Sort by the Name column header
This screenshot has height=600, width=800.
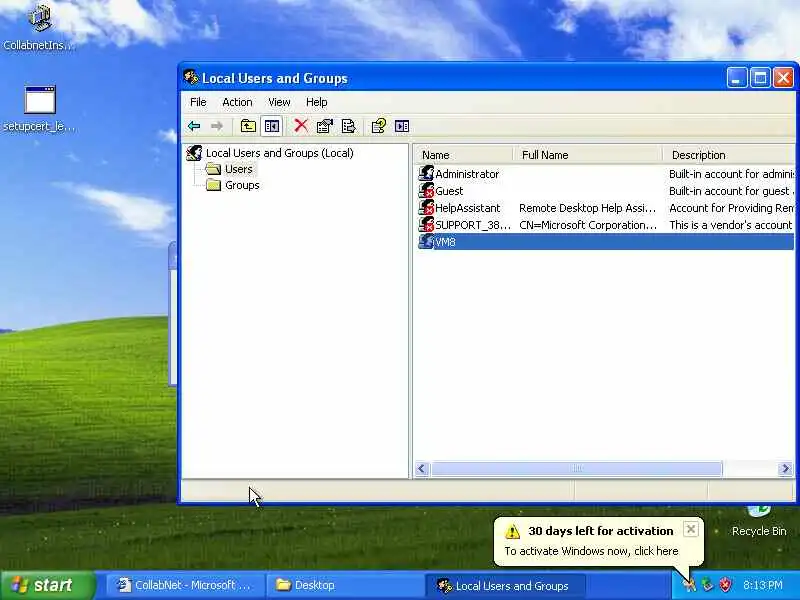click(x=463, y=155)
